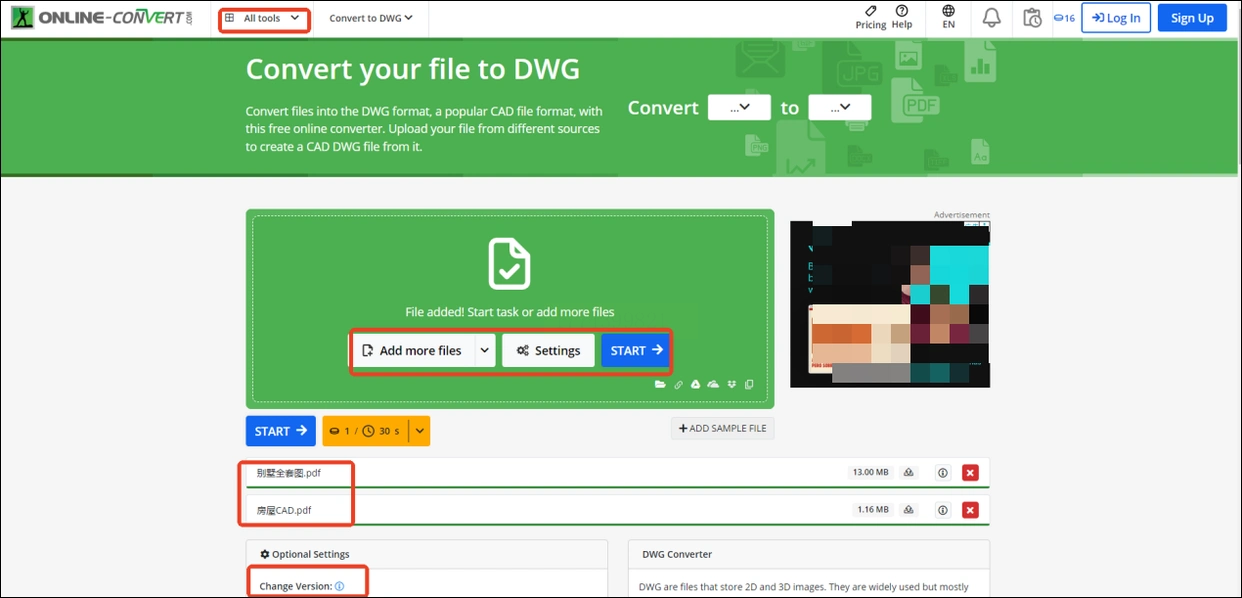The image size is (1242, 598).
Task: Add file by URL link icon
Action: [x=678, y=384]
